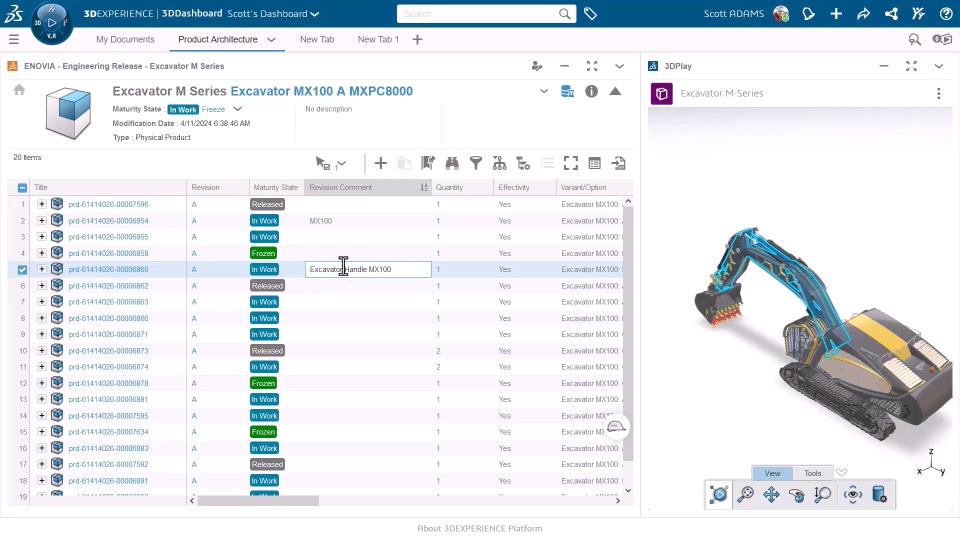
Task: Click Excavator MX100 A MXPC8000 title
Action: coord(321,91)
